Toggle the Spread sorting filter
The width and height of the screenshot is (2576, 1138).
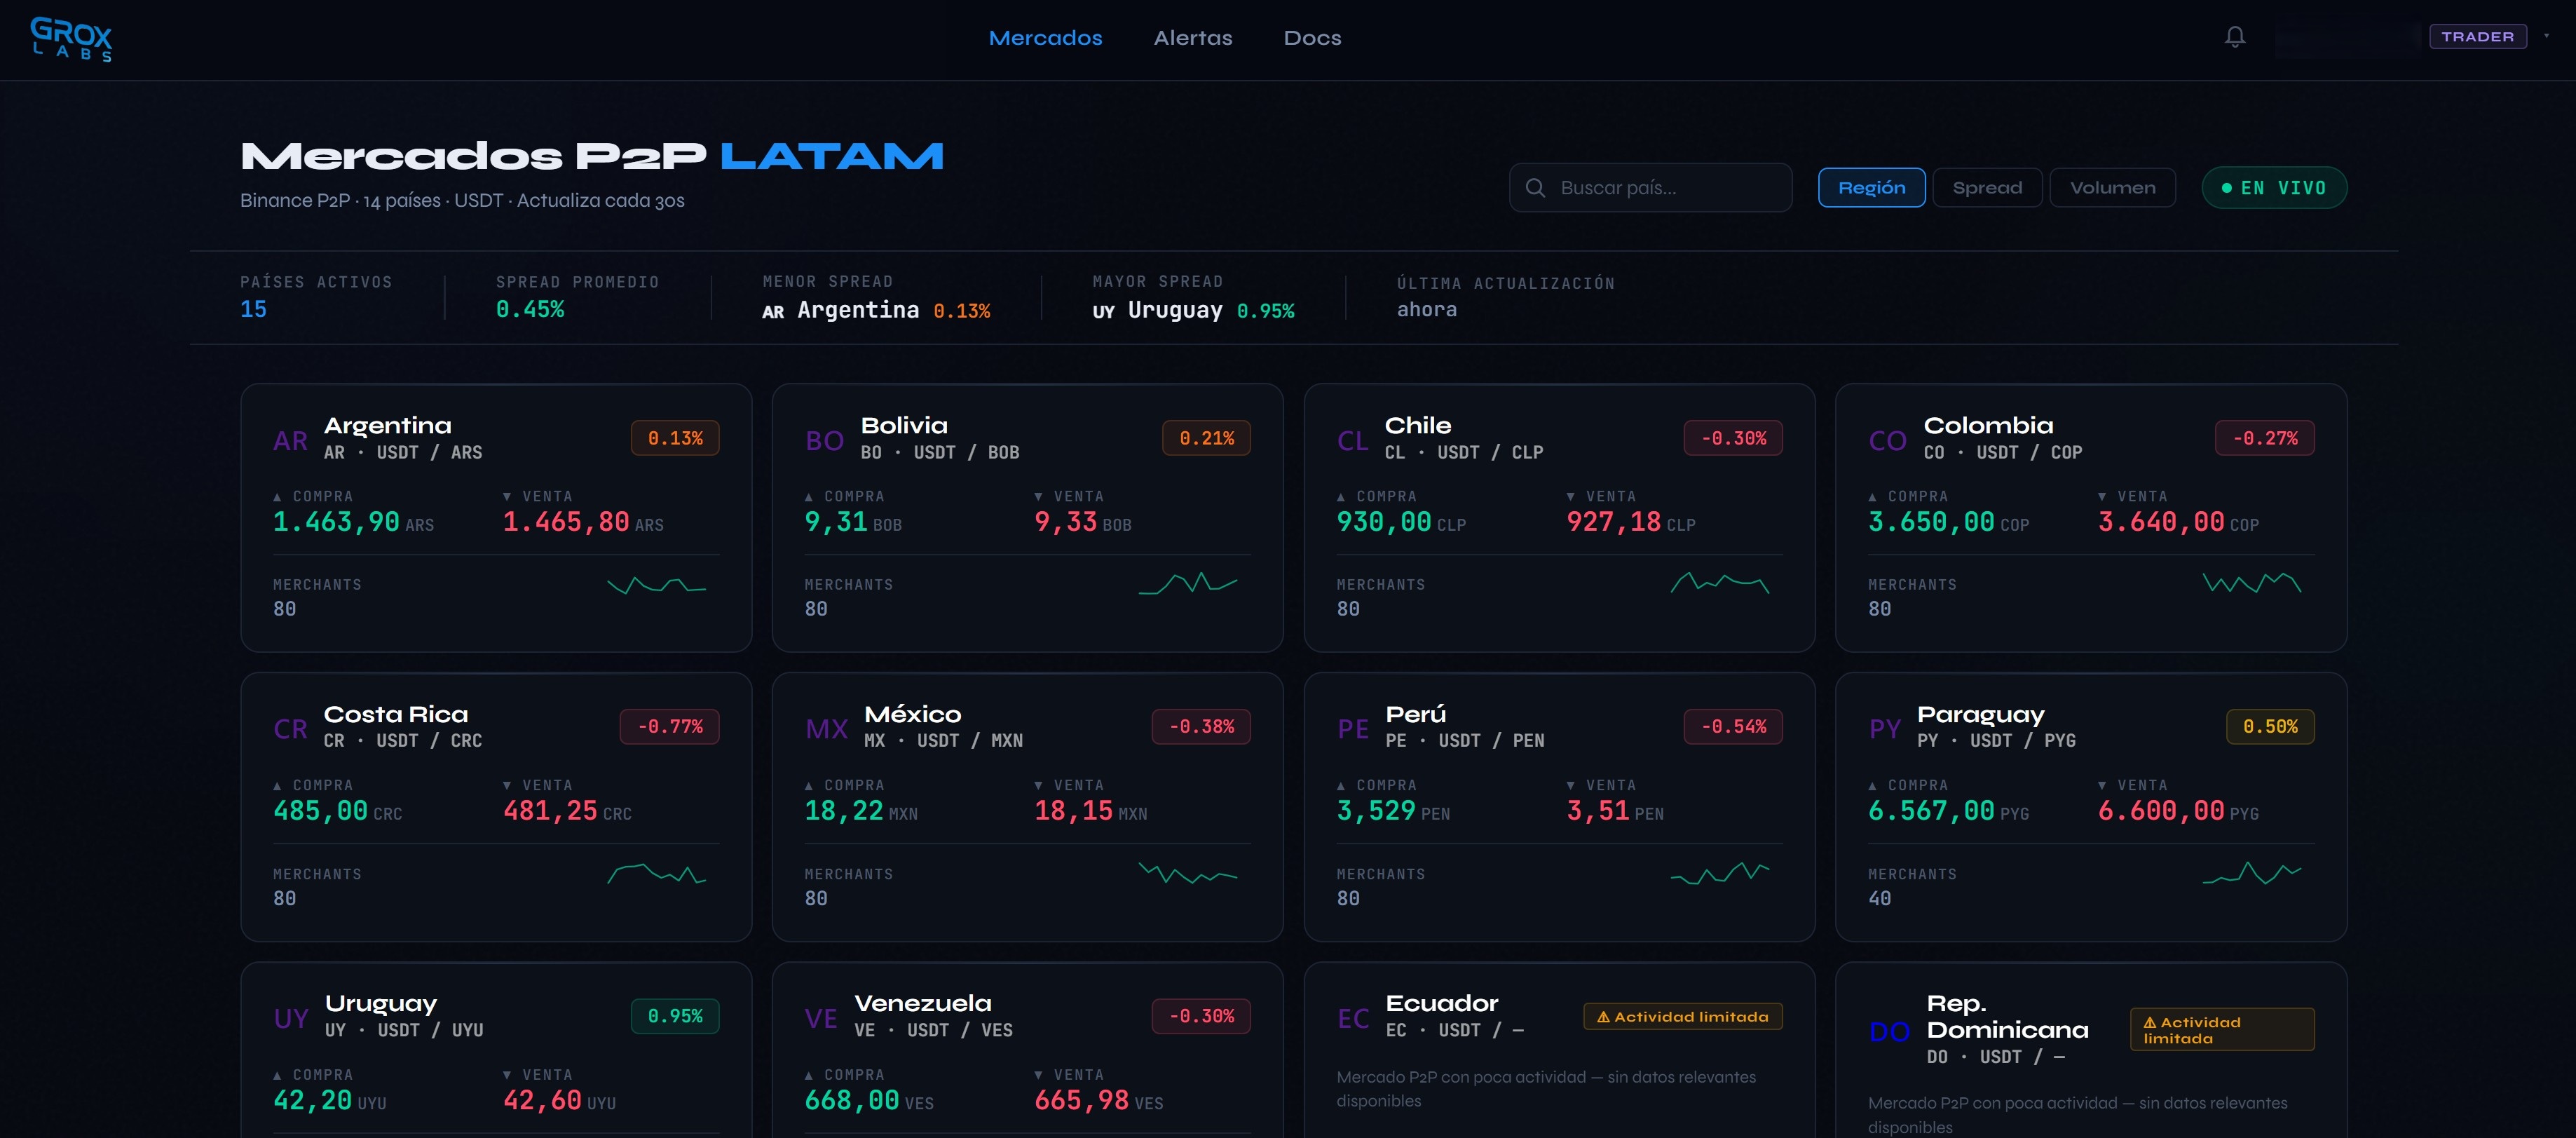click(1986, 187)
